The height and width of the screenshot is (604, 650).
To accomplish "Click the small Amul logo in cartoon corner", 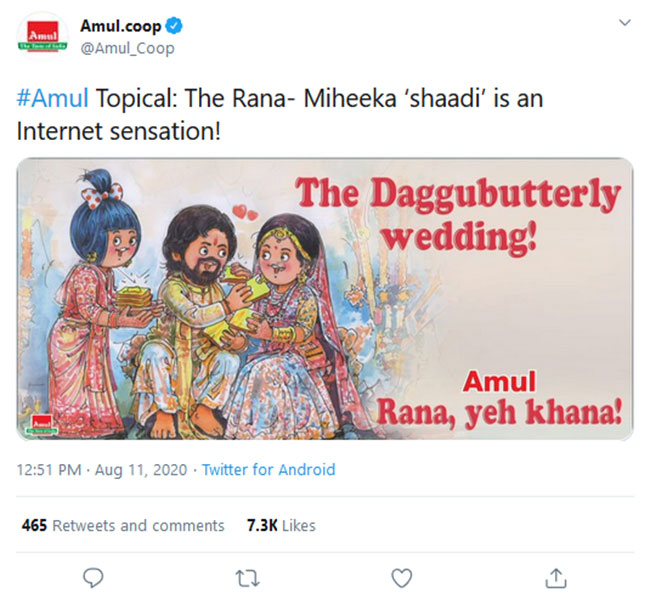I will (x=42, y=424).
